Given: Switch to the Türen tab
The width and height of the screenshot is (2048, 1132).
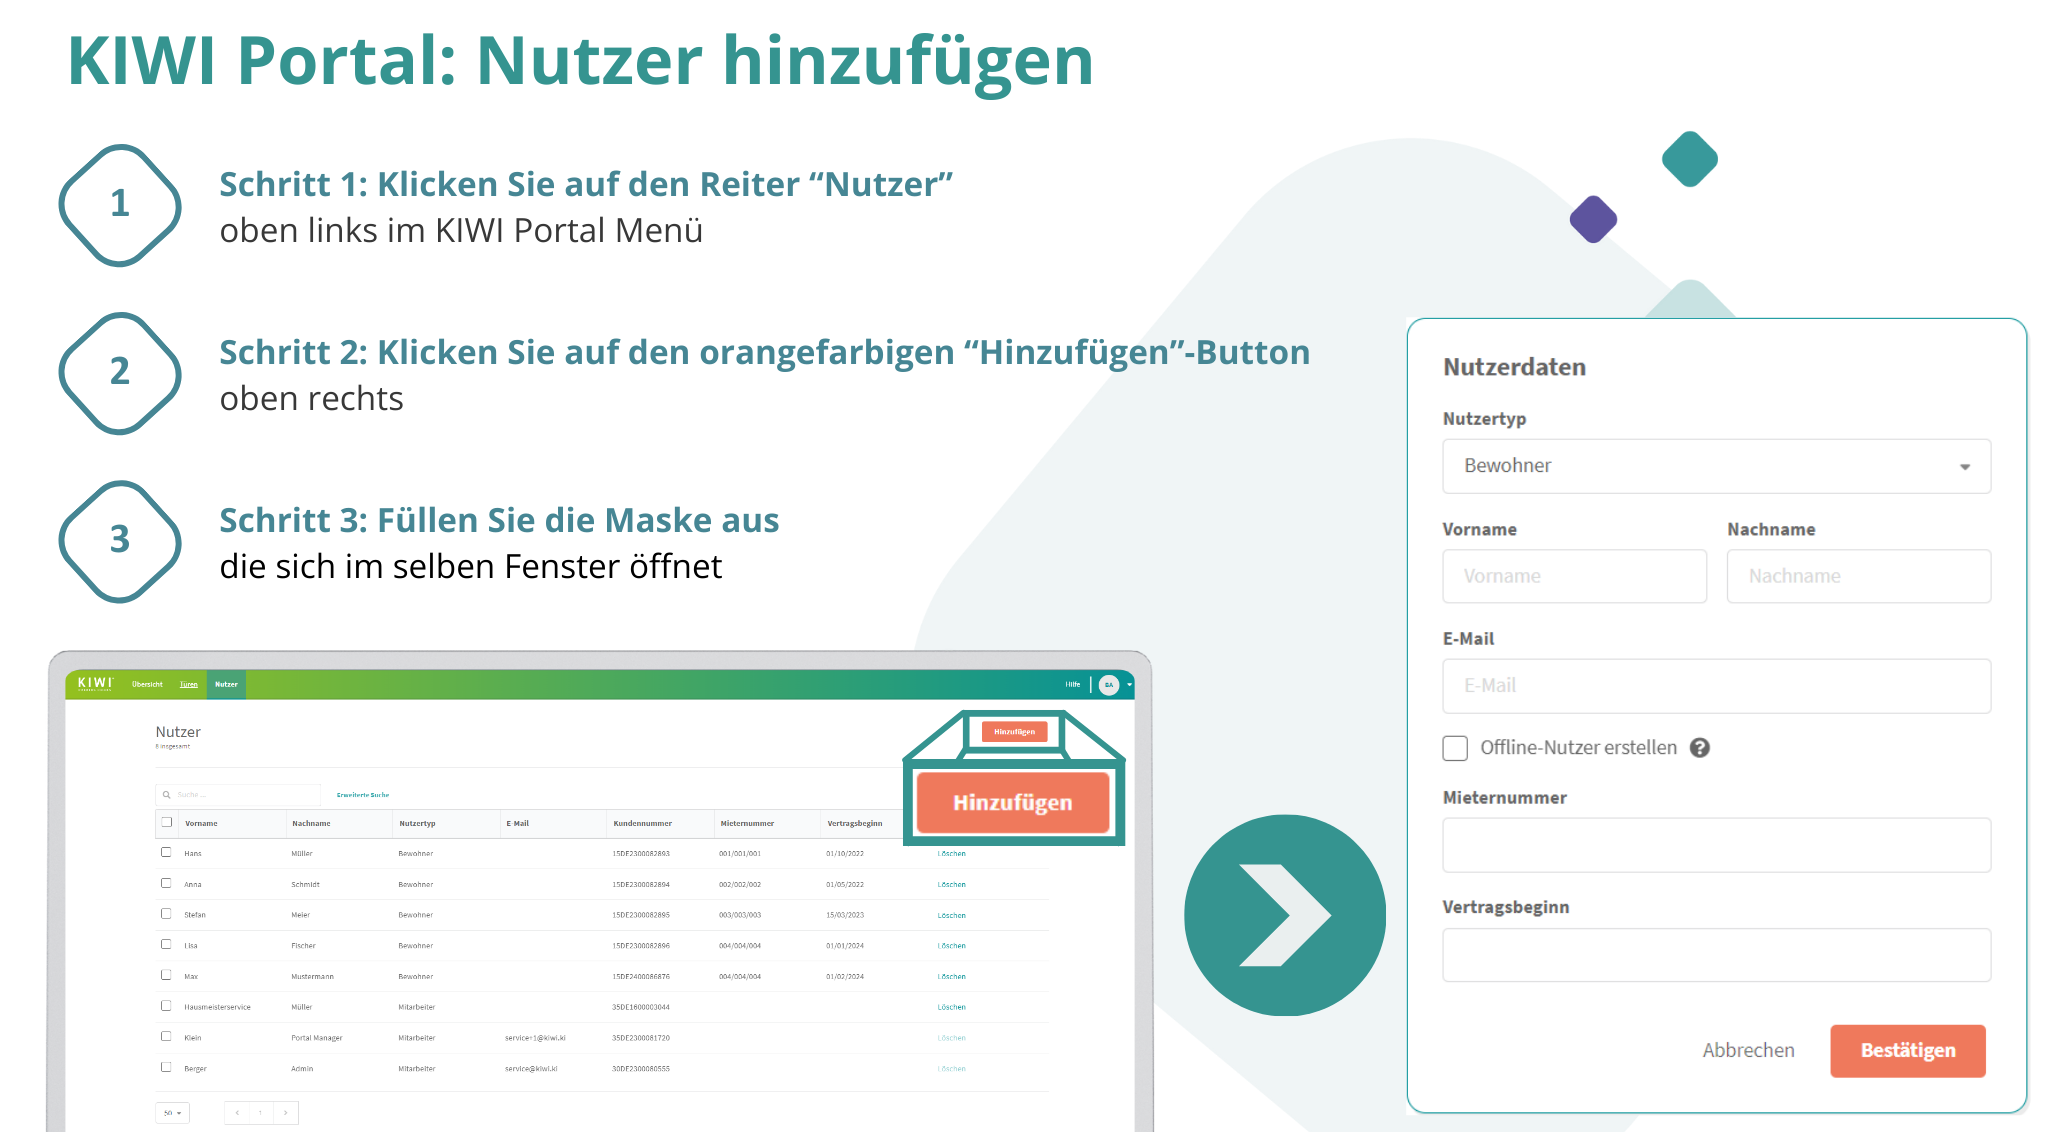Looking at the screenshot, I should pyautogui.click(x=187, y=684).
